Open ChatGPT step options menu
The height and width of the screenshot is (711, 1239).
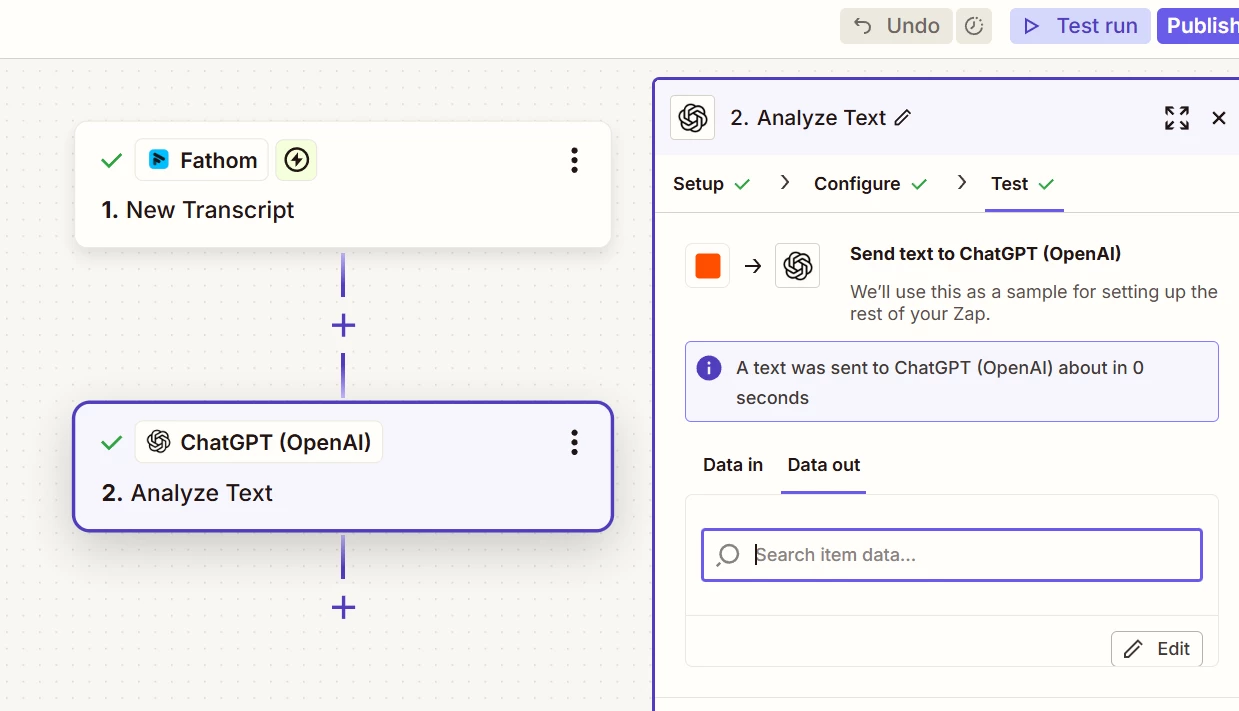coord(574,442)
